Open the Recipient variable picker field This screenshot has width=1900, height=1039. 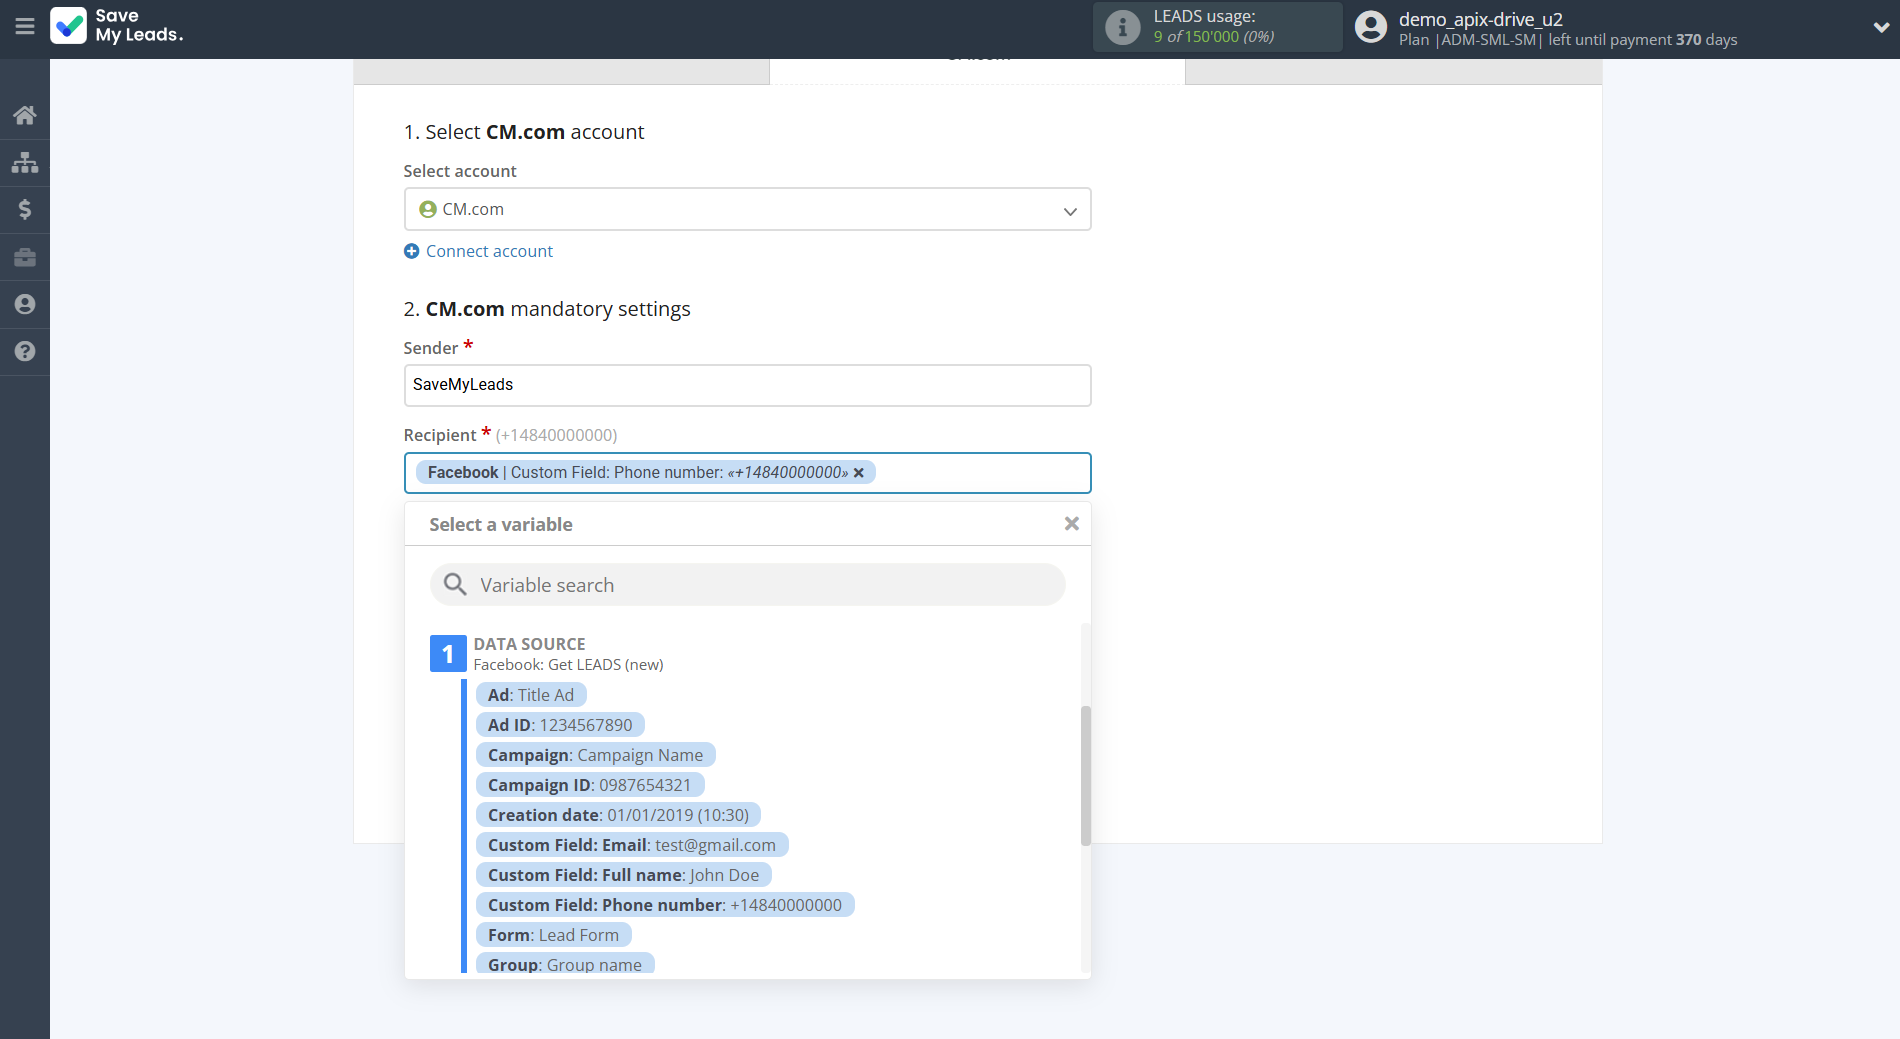(x=975, y=472)
